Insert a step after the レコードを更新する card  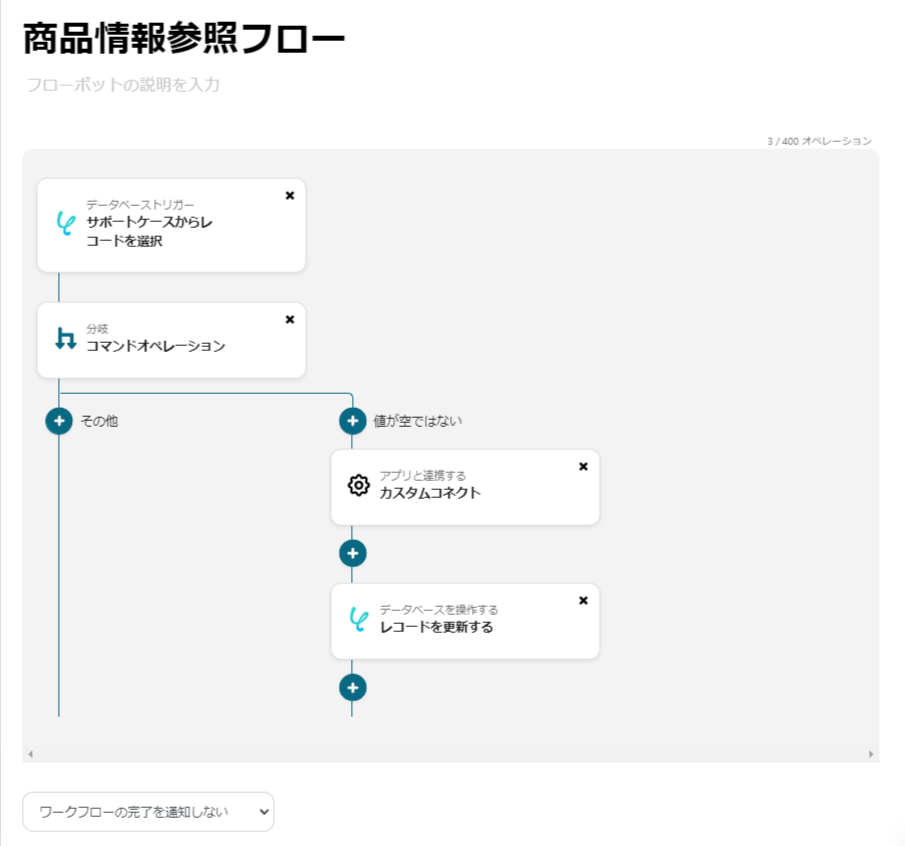(x=353, y=688)
